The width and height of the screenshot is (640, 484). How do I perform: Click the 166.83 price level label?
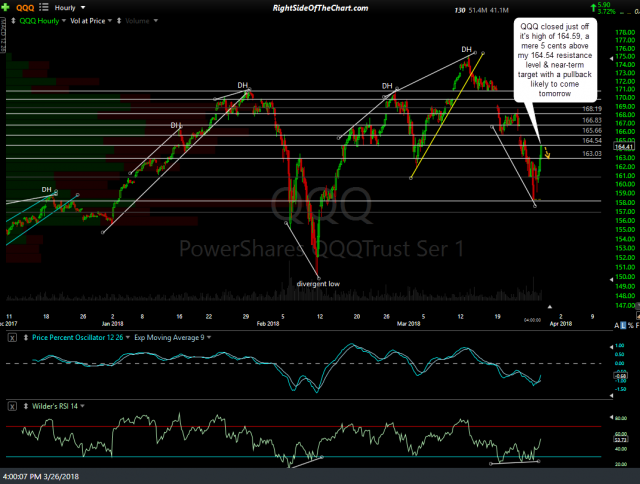pos(592,120)
